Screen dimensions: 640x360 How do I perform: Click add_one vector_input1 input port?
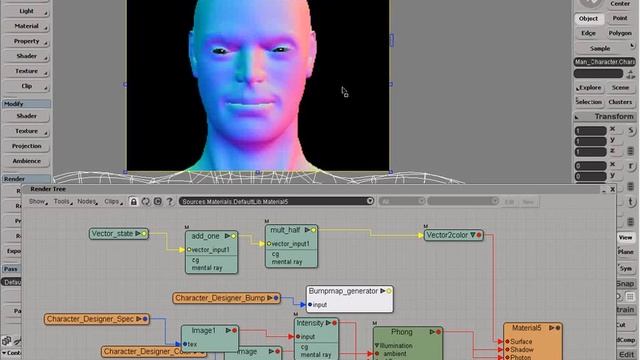189,250
